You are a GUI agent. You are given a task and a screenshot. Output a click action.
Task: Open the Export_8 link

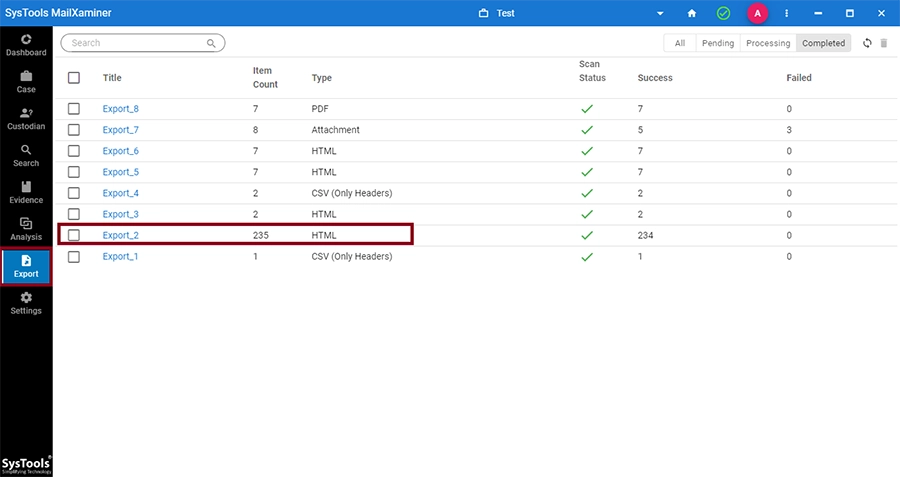121,108
